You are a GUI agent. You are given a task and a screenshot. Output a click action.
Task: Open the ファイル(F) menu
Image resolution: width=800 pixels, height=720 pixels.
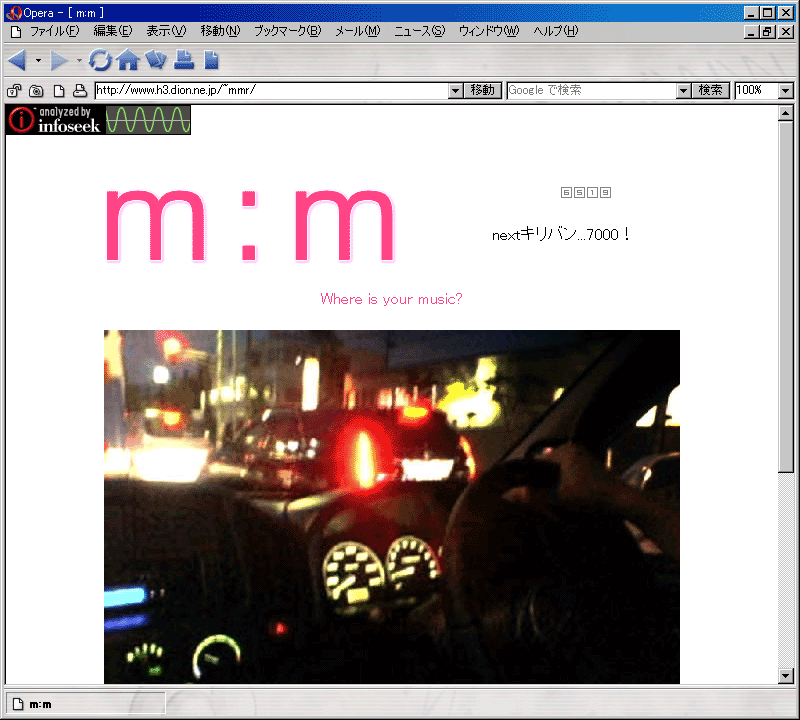pyautogui.click(x=55, y=31)
